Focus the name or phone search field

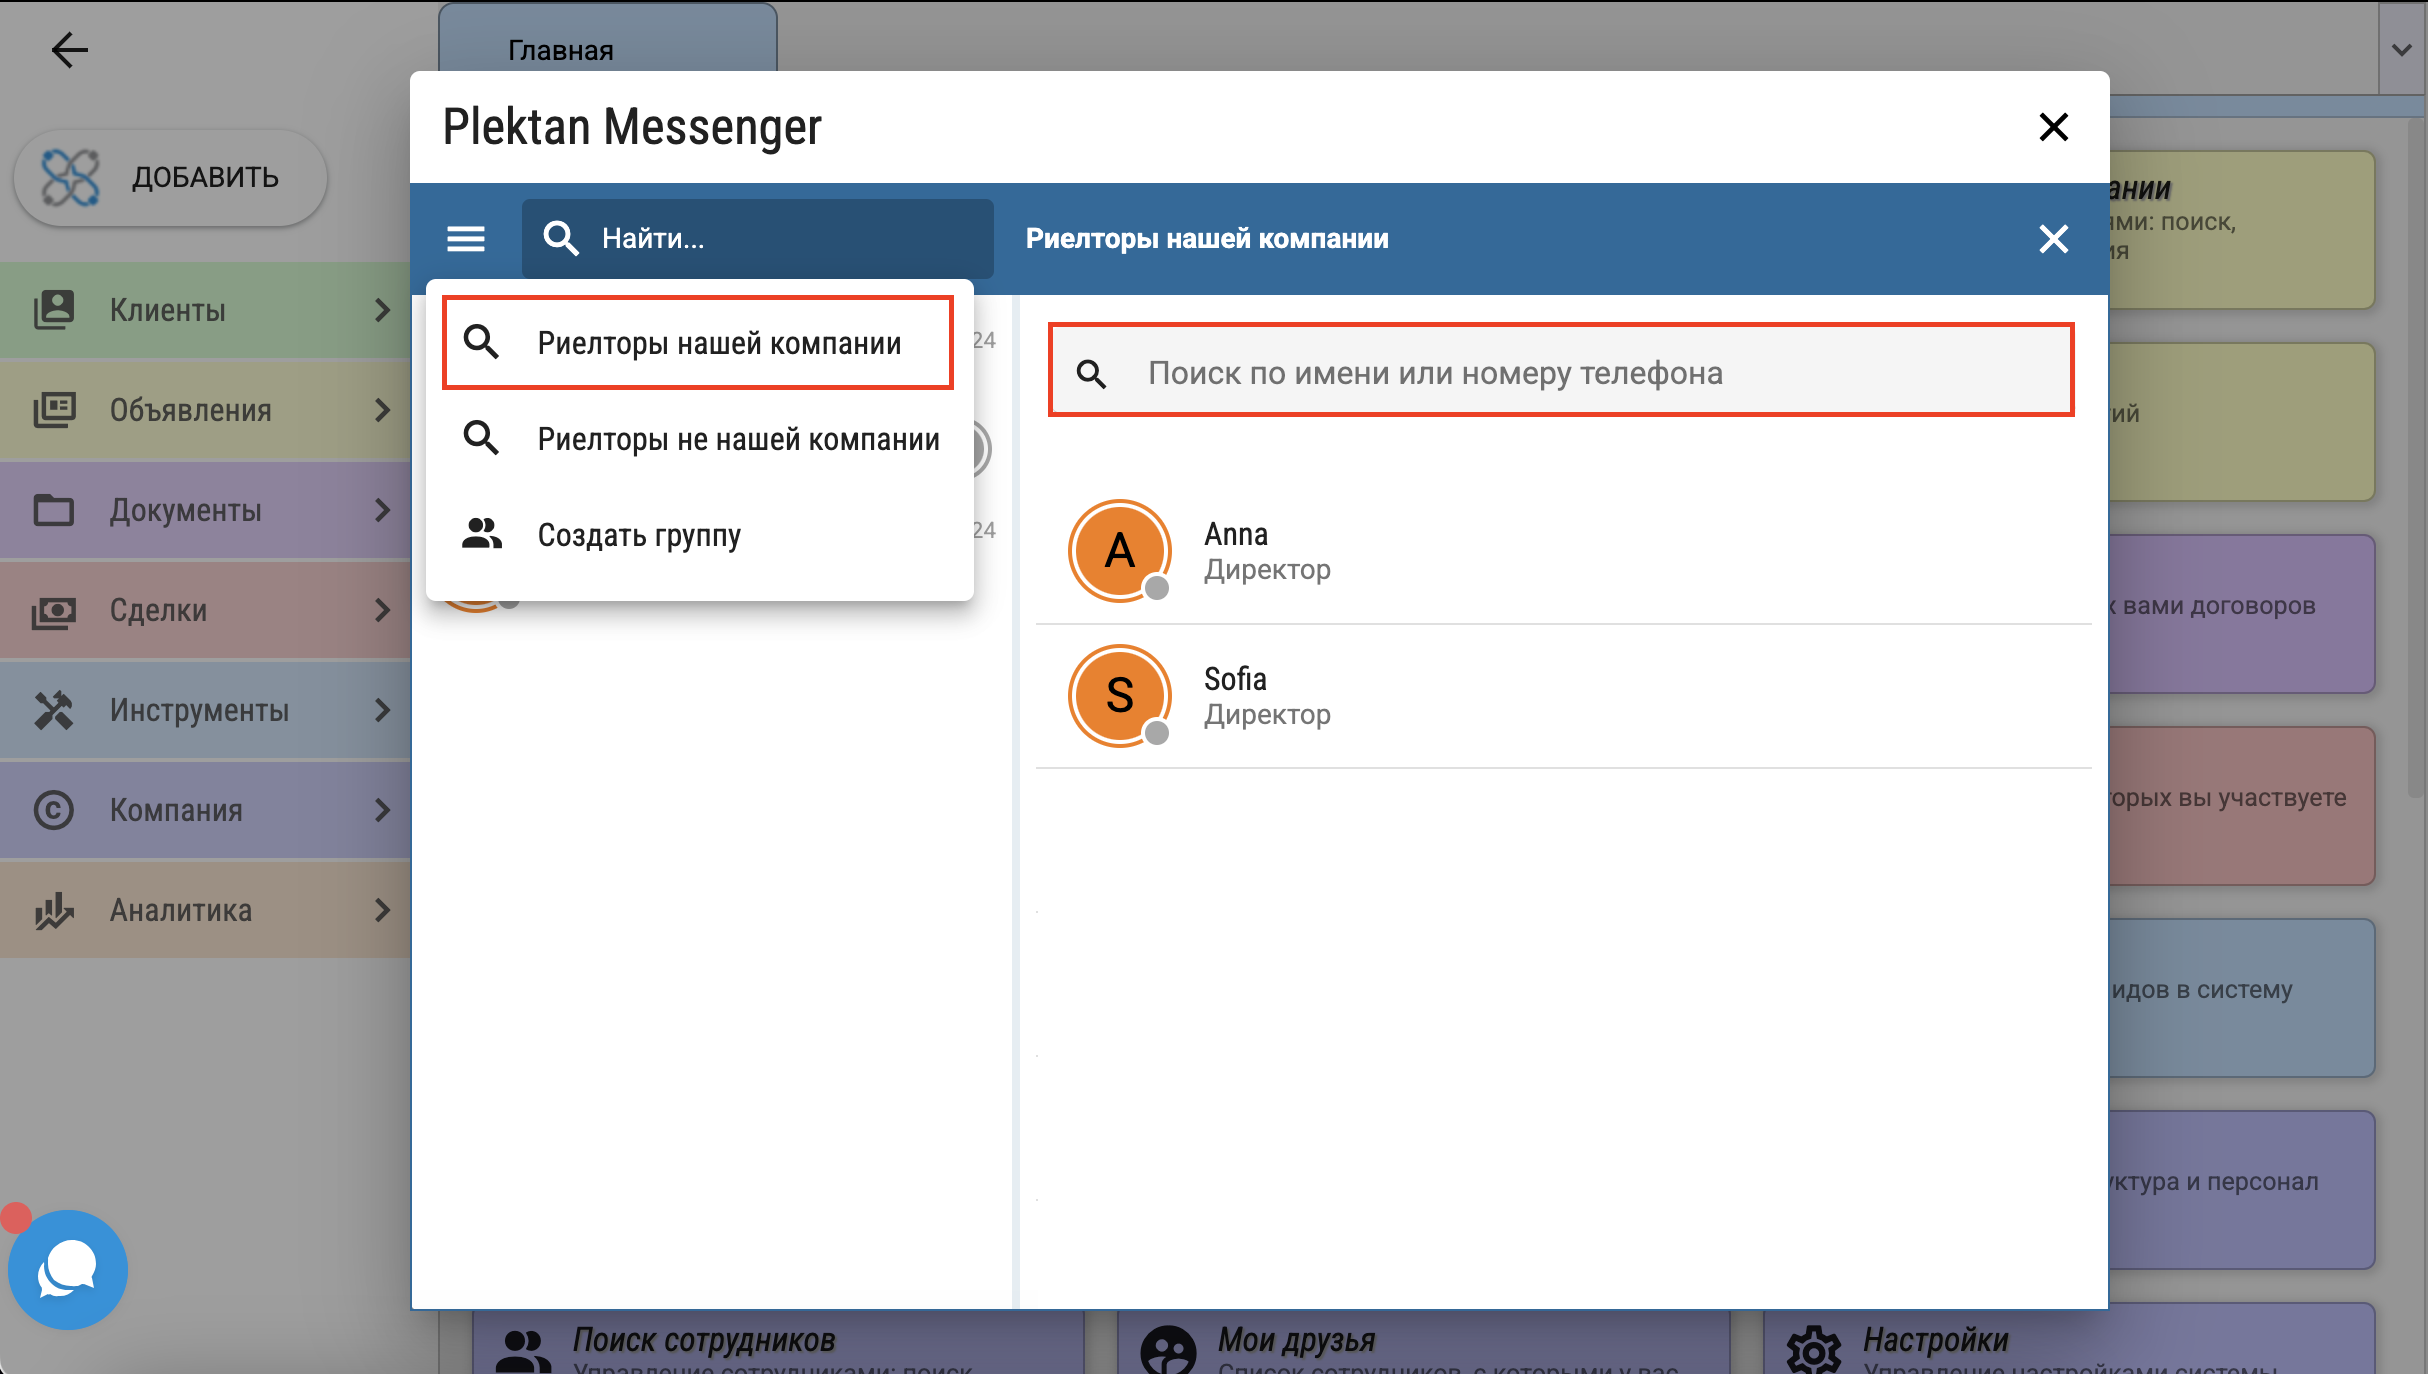point(1561,371)
